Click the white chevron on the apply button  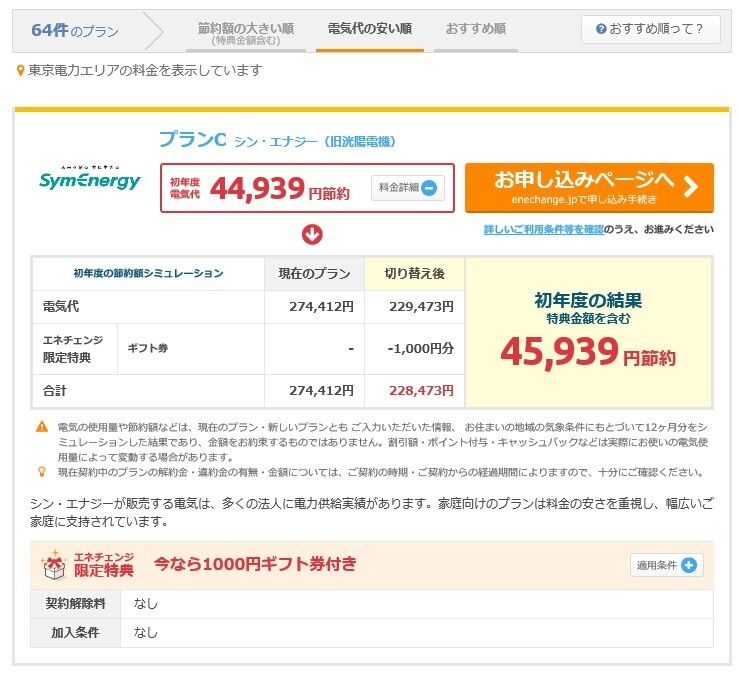pyautogui.click(x=690, y=187)
